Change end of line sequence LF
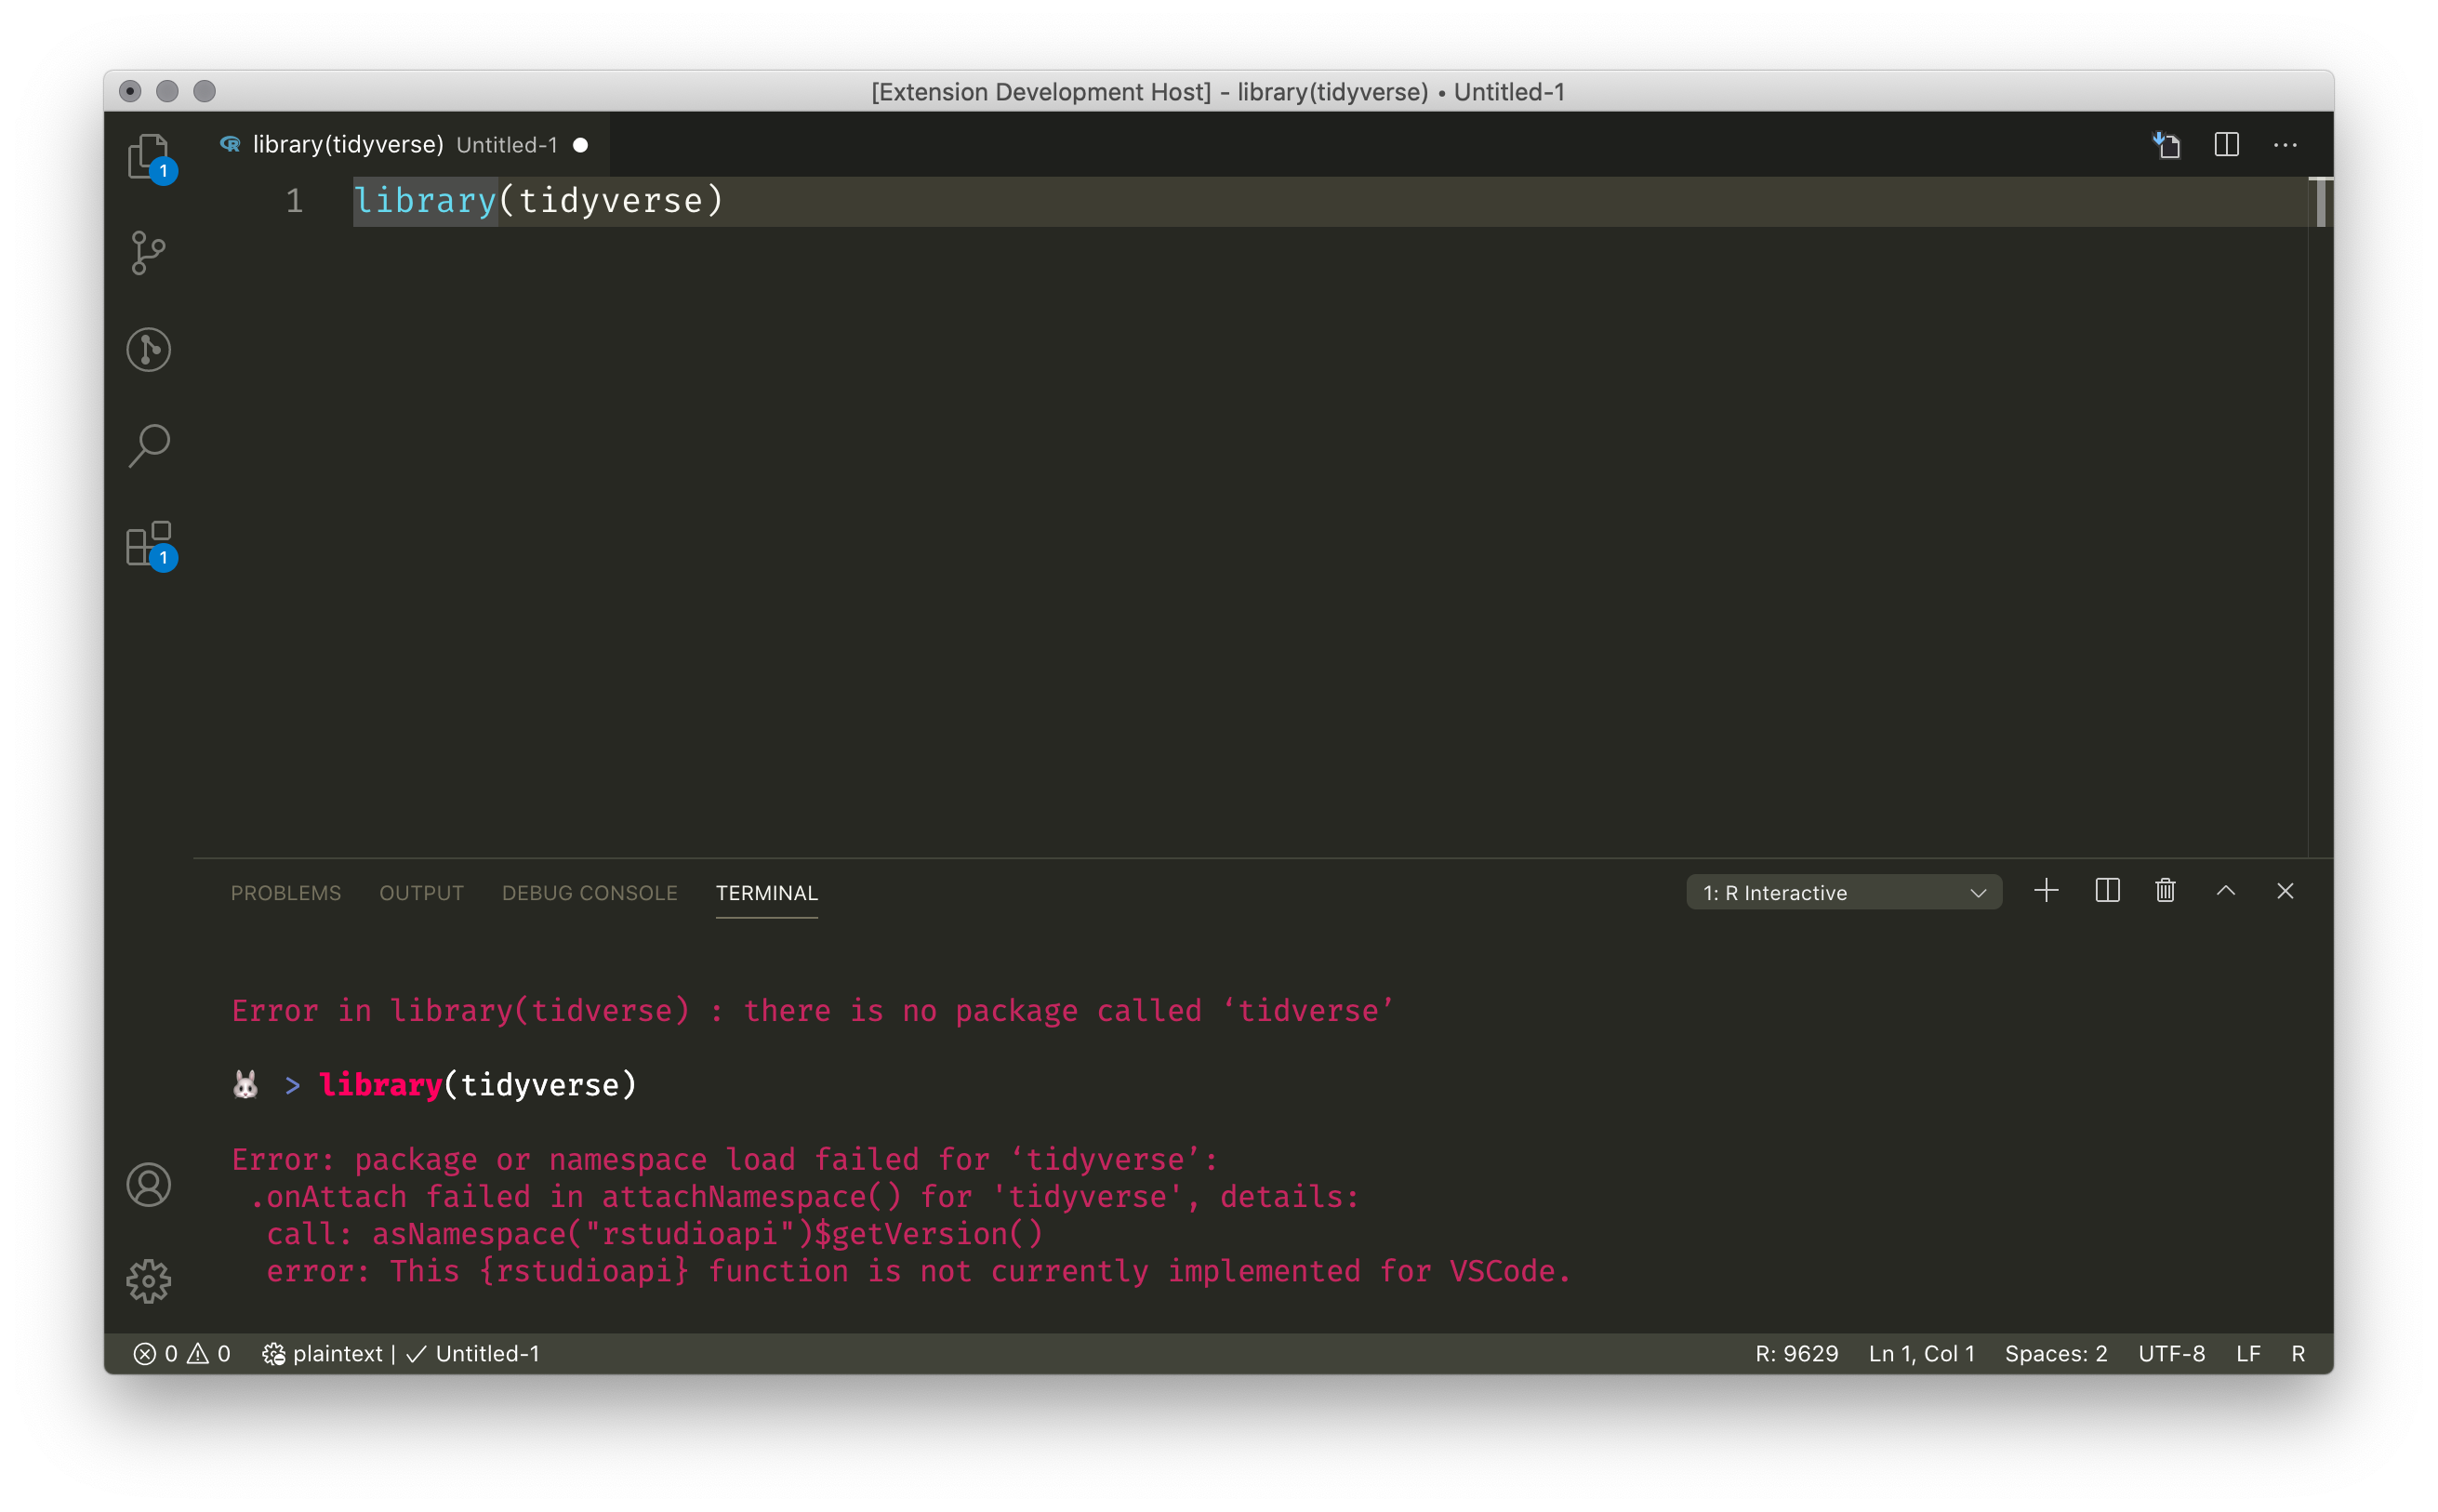The width and height of the screenshot is (2438, 1512). pos(2248,1353)
